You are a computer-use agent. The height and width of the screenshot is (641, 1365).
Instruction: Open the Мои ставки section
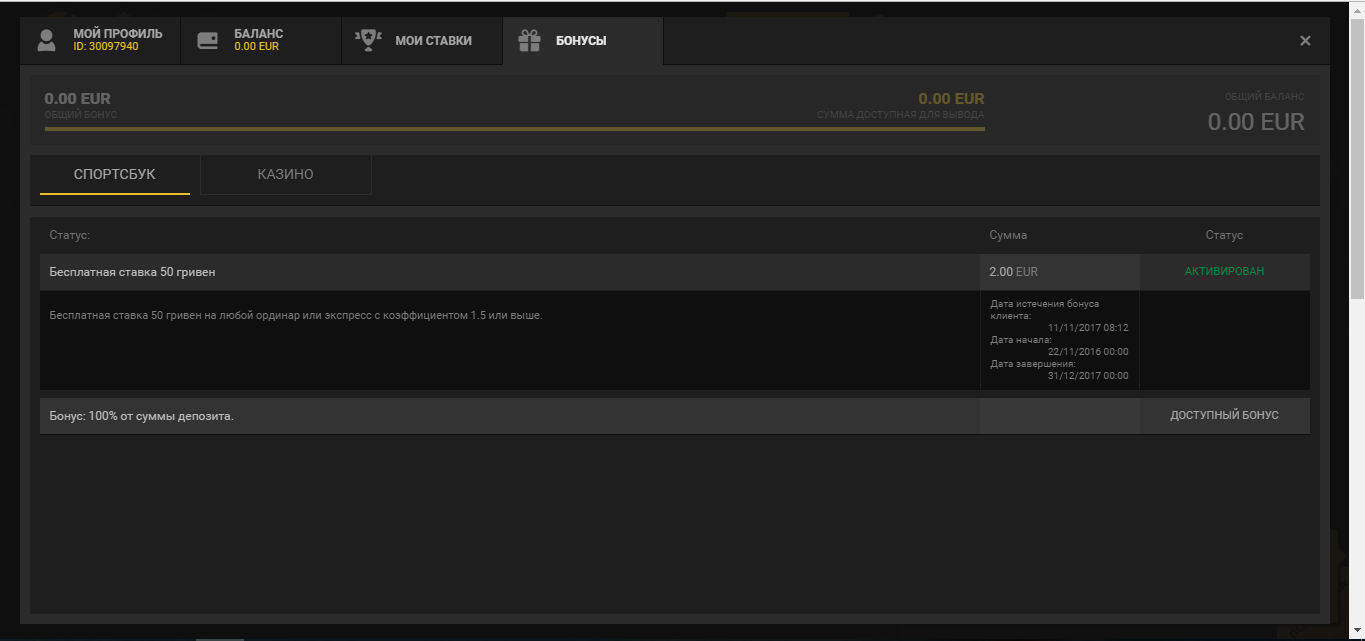coord(422,40)
